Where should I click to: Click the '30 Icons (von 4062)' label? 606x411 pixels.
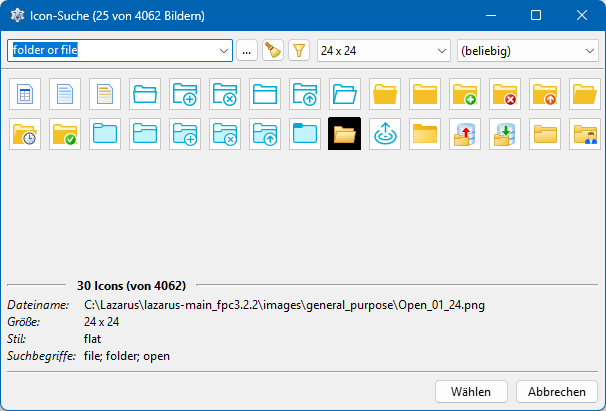click(x=131, y=285)
